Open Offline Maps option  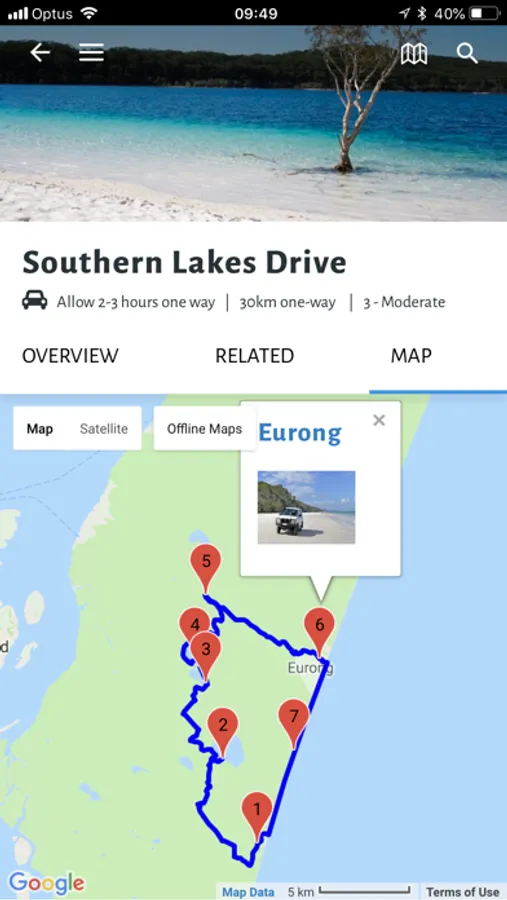[204, 429]
